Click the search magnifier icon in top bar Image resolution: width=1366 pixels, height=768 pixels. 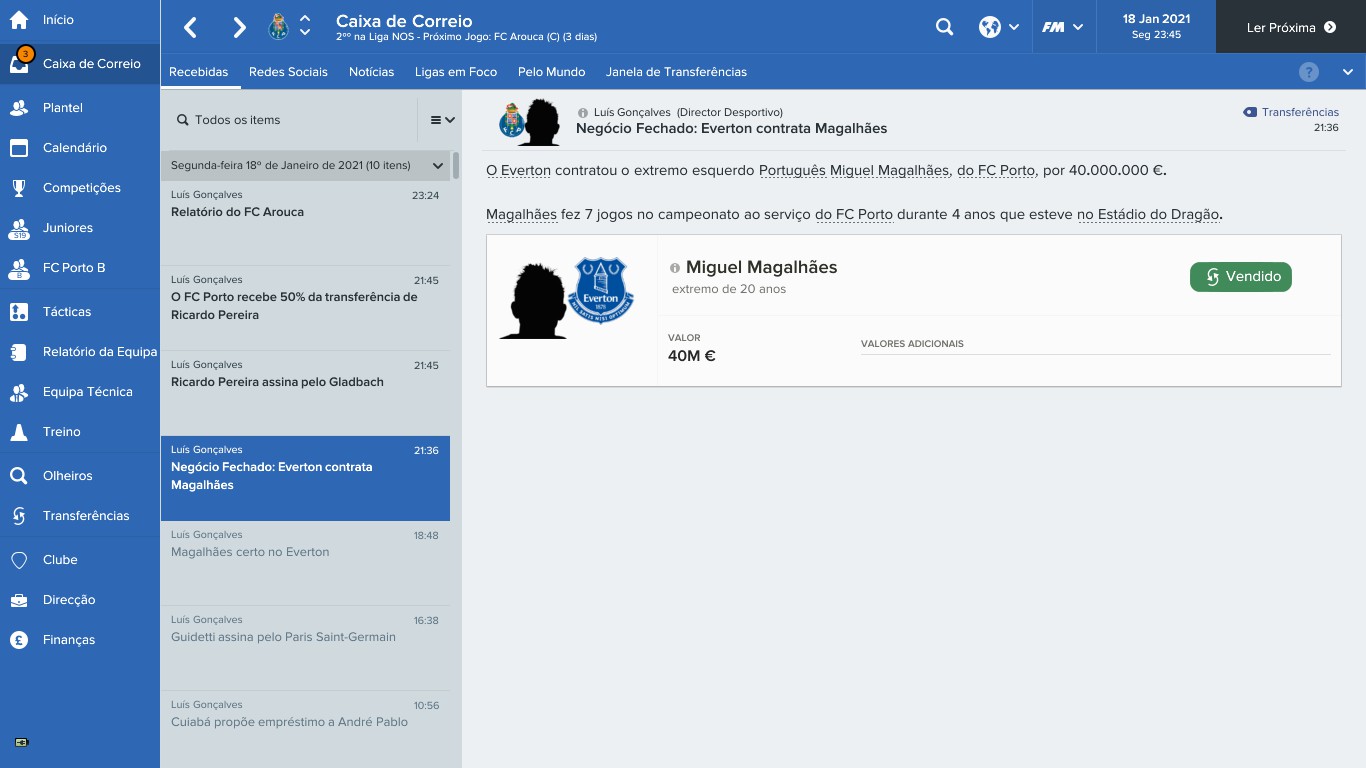pos(944,27)
